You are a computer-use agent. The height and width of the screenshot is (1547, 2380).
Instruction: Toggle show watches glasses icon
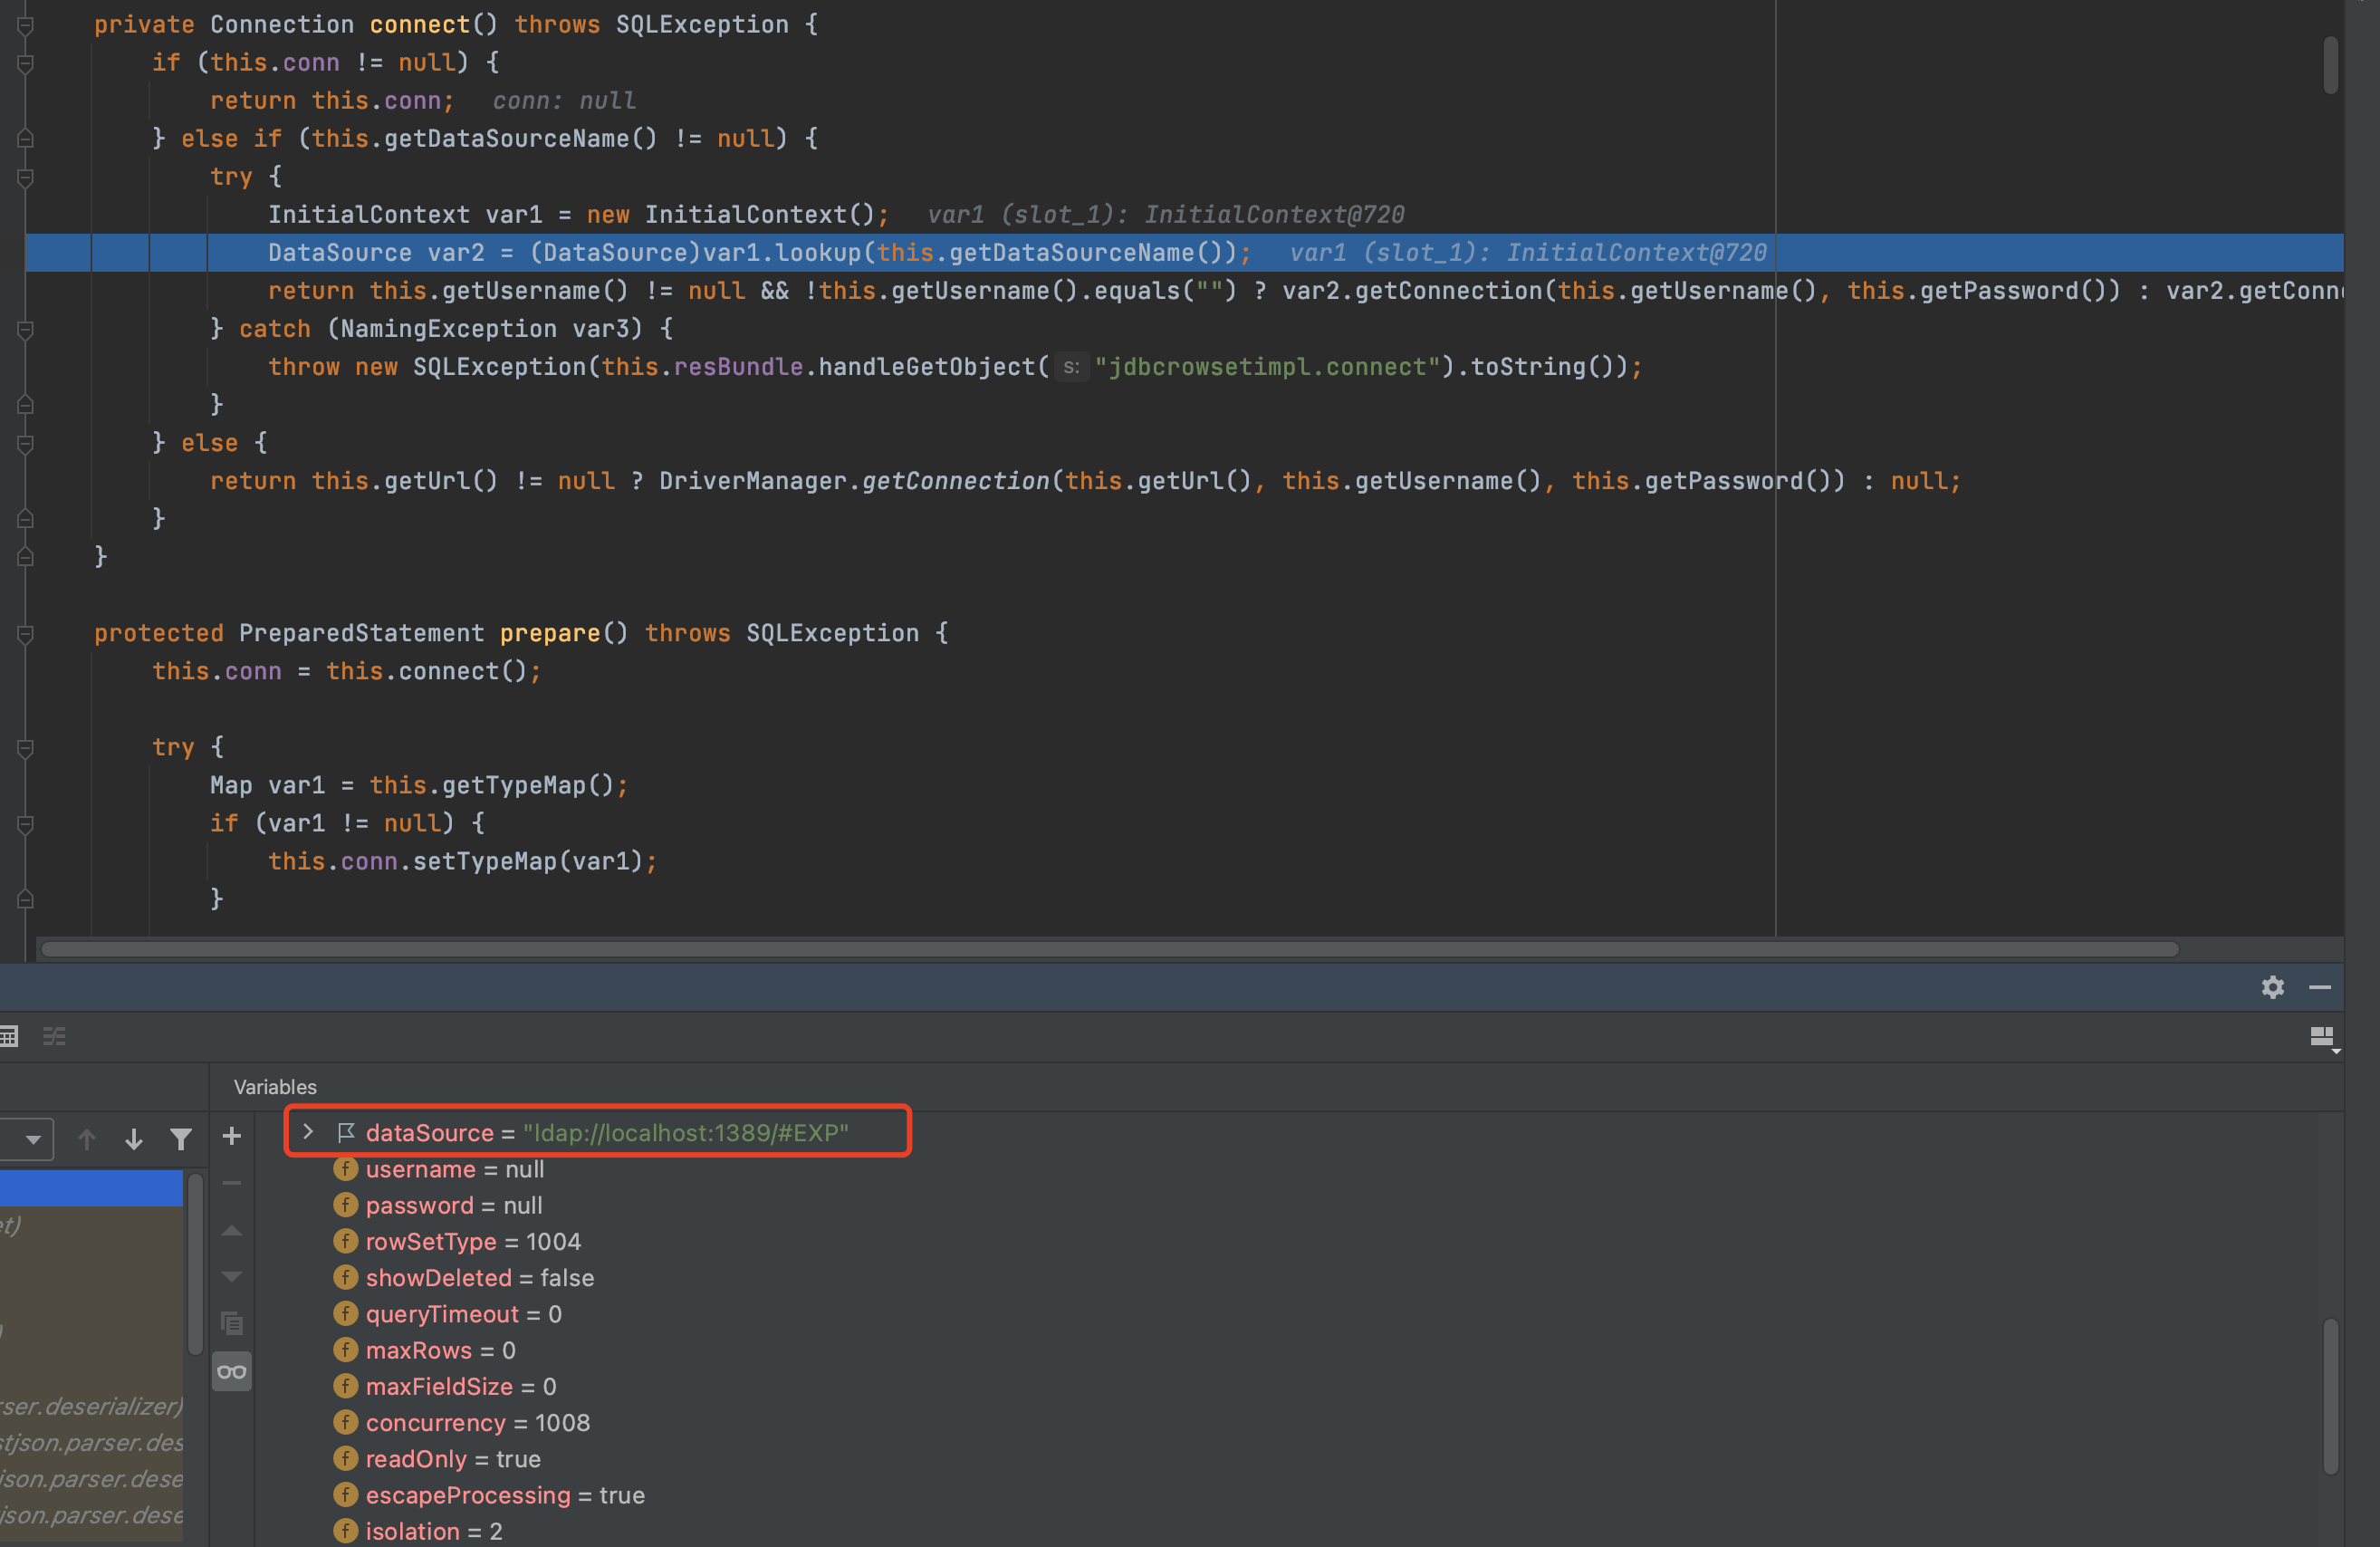click(232, 1372)
